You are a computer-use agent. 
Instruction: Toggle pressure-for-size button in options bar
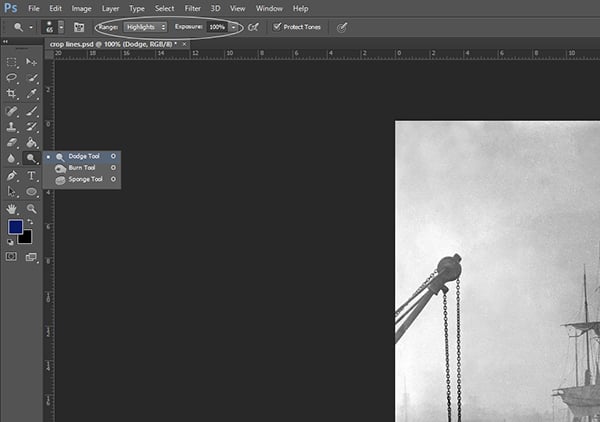click(x=342, y=27)
